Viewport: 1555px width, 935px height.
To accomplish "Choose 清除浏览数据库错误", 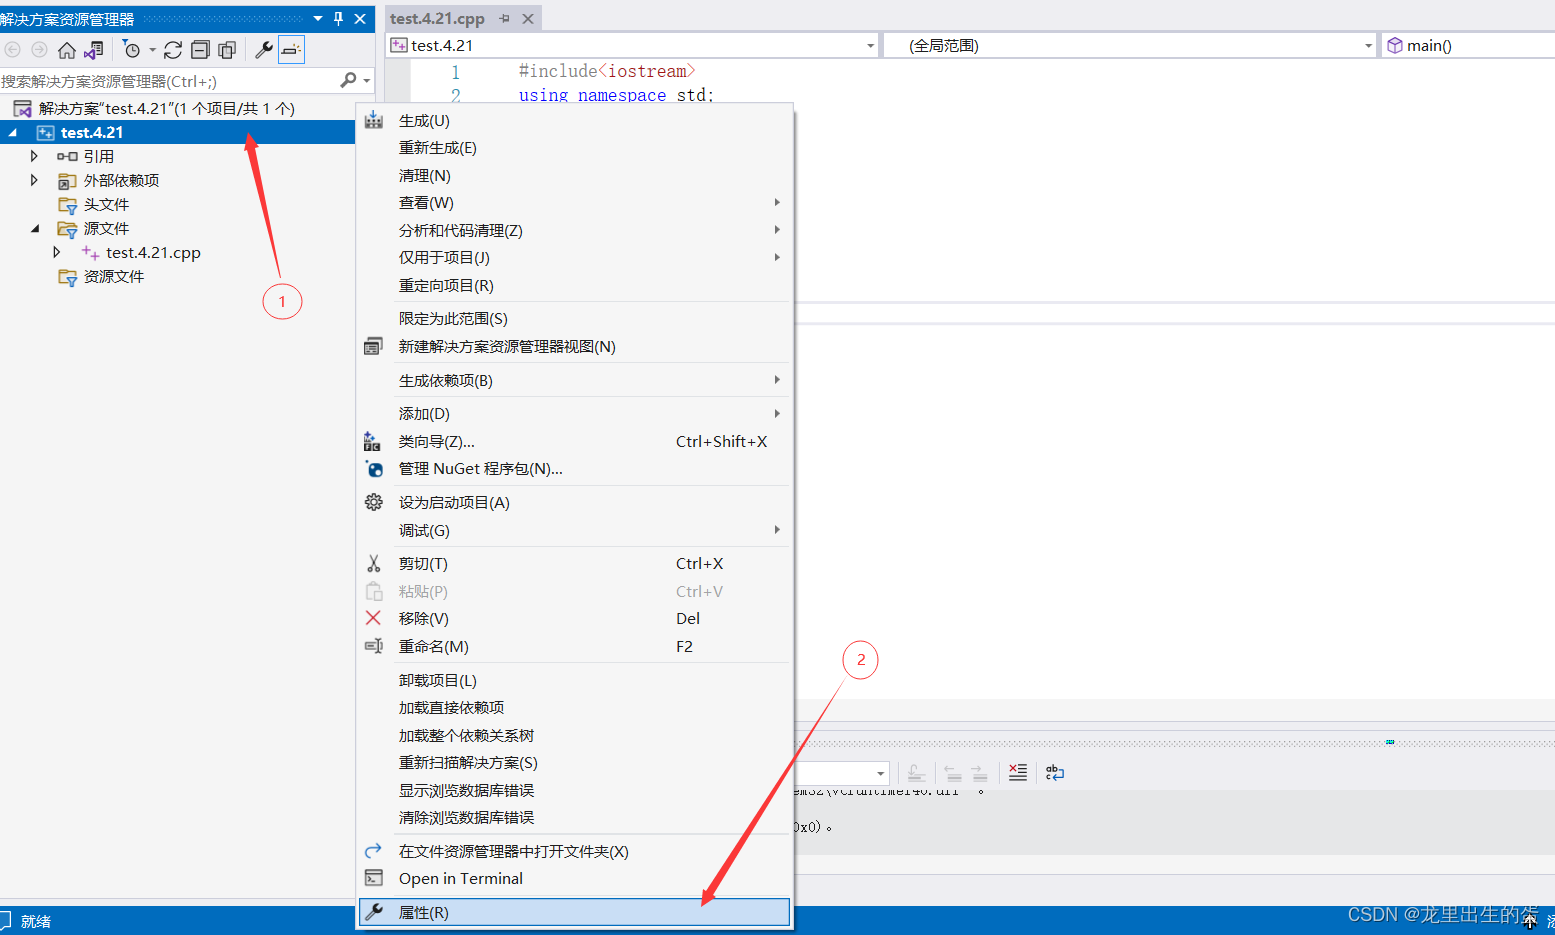I will pyautogui.click(x=575, y=817).
